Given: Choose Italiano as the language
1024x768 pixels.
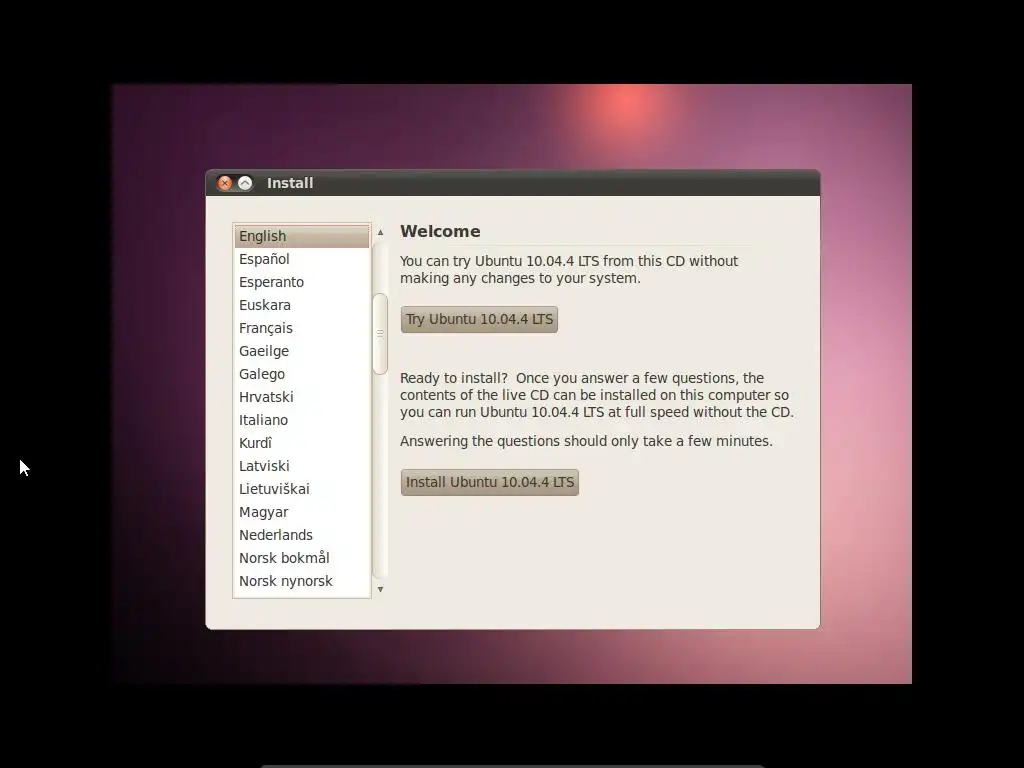Looking at the screenshot, I should pyautogui.click(x=302, y=420).
